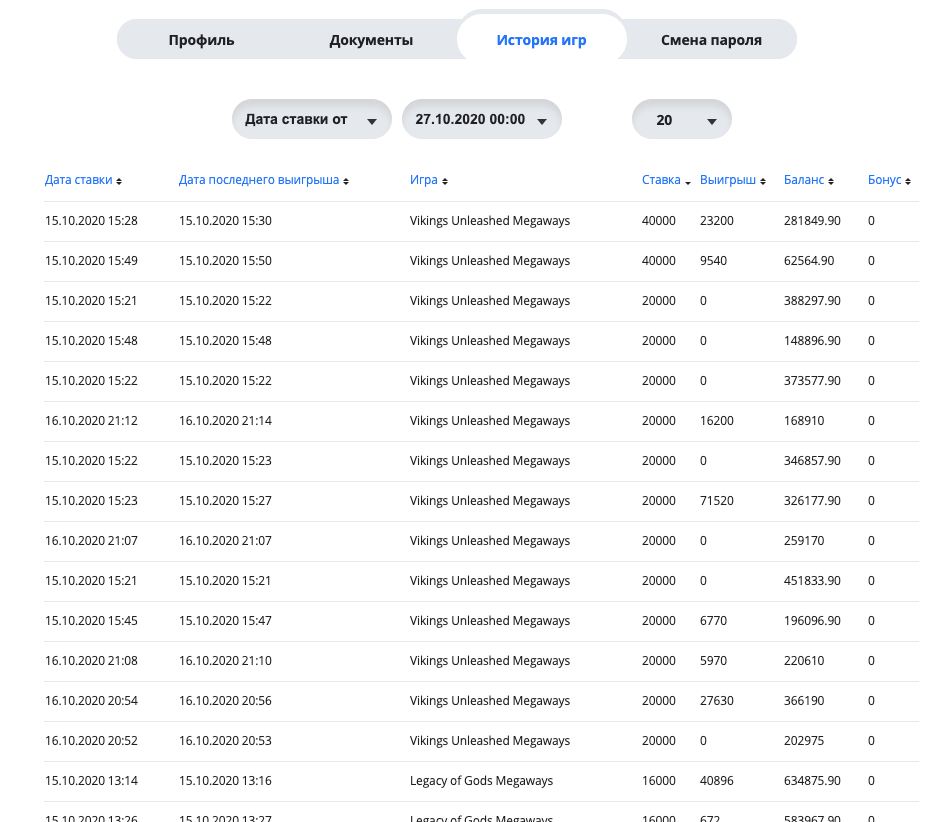The image size is (937, 822).
Task: Click the win amount 9540
Action: [x=714, y=260]
